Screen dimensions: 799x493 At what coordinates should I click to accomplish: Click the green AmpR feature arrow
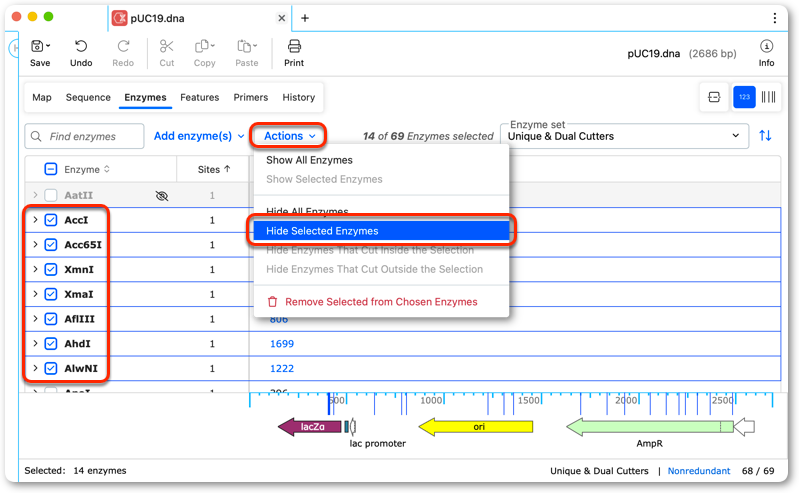pyautogui.click(x=650, y=427)
